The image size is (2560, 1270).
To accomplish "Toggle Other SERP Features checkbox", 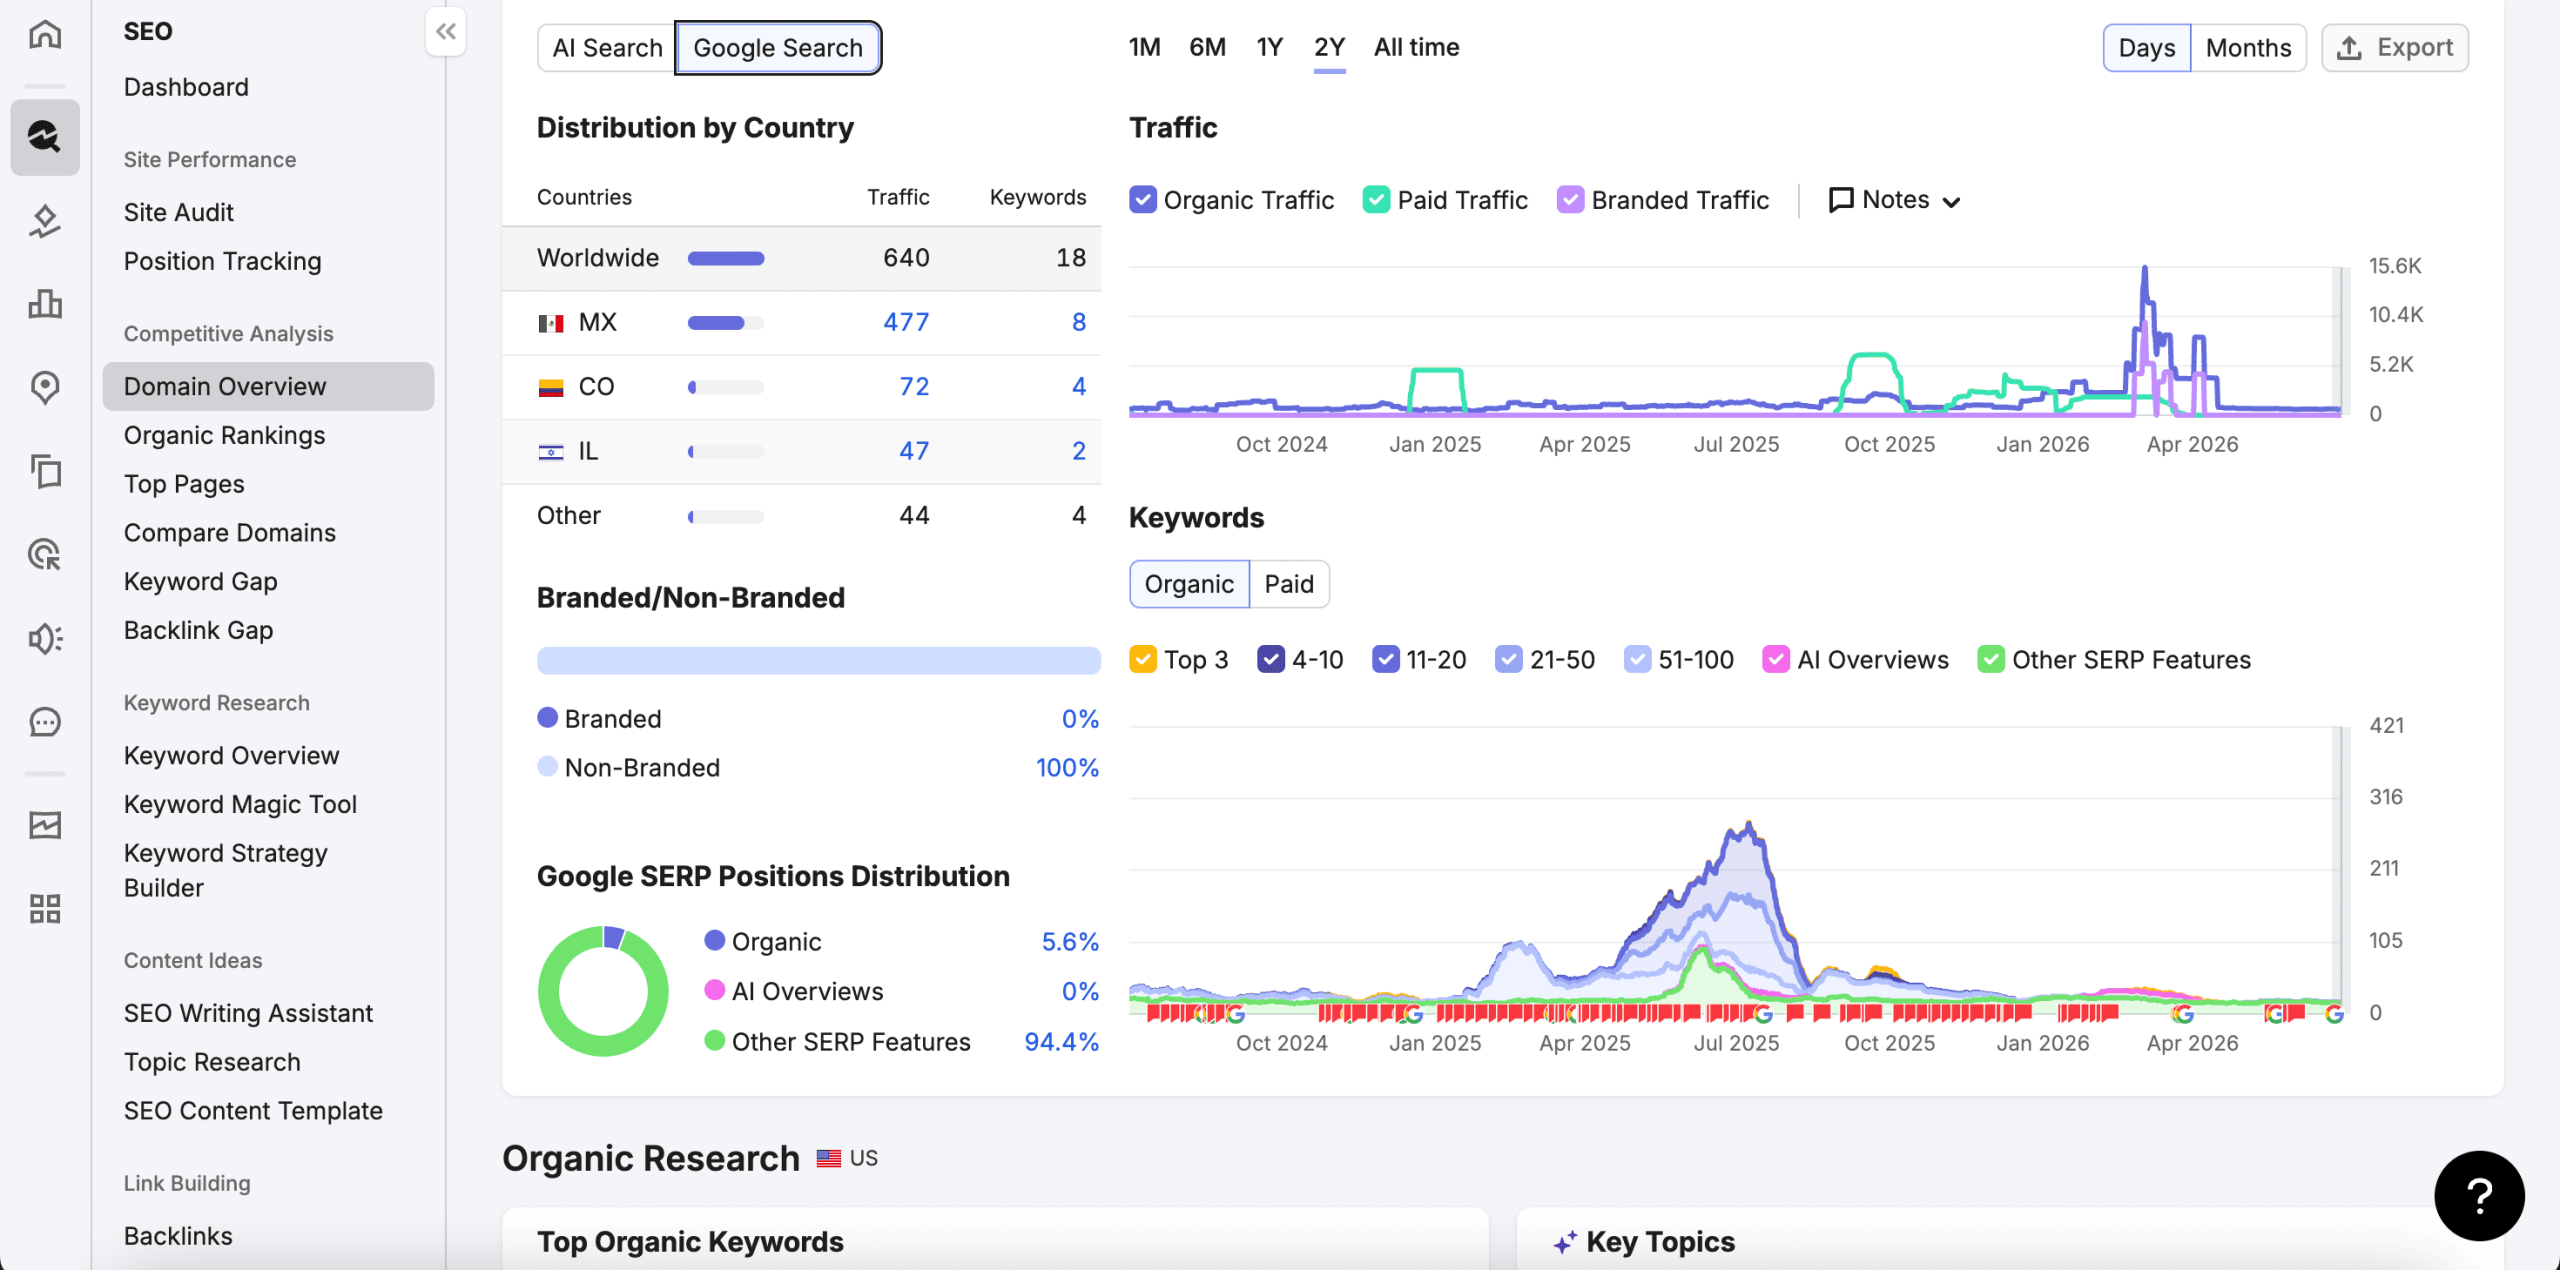I will click(x=1991, y=660).
